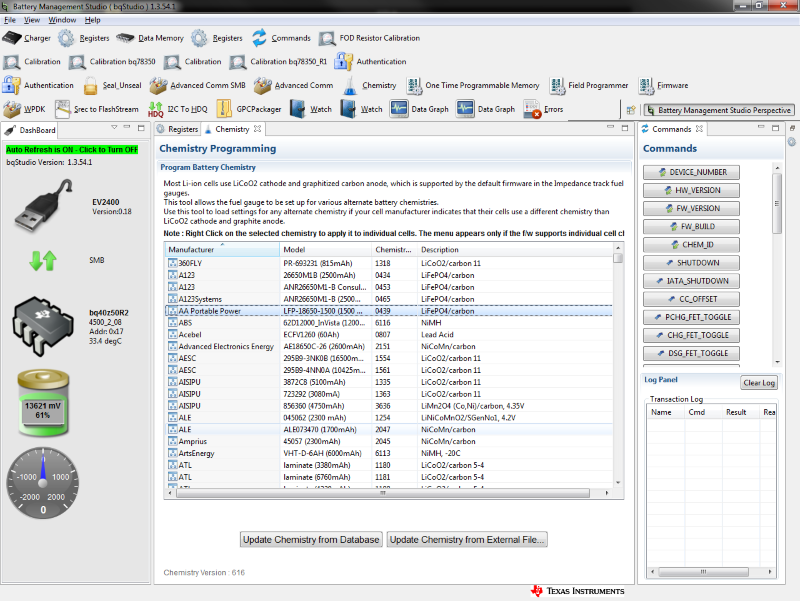Launch Srec to FlashStream converter

[97, 109]
